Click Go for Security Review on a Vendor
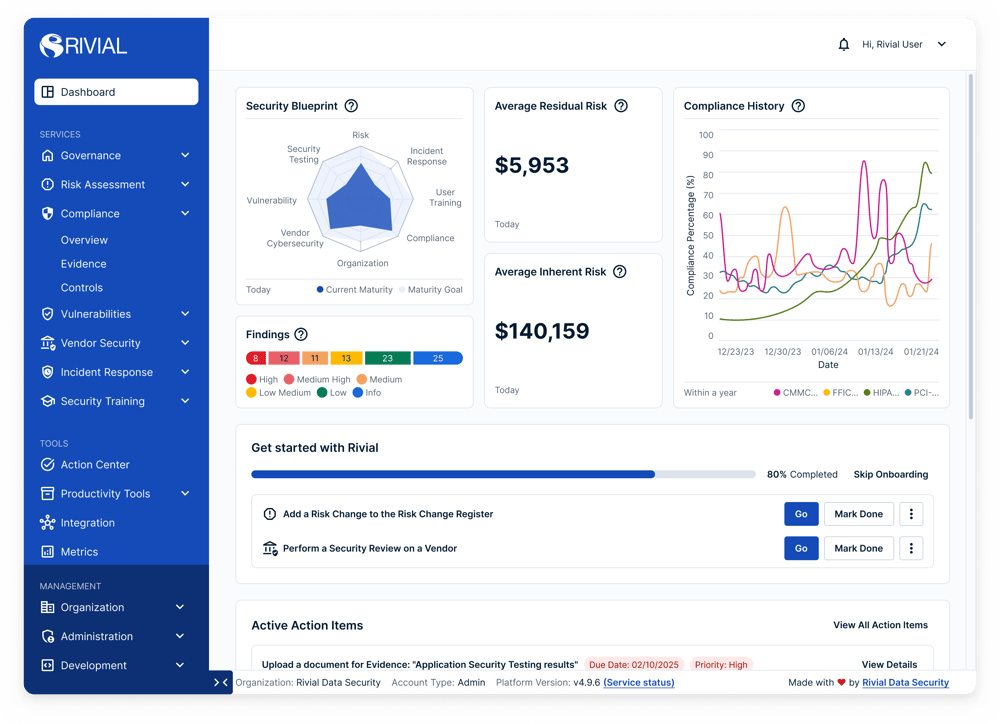The image size is (1000, 724). 801,549
